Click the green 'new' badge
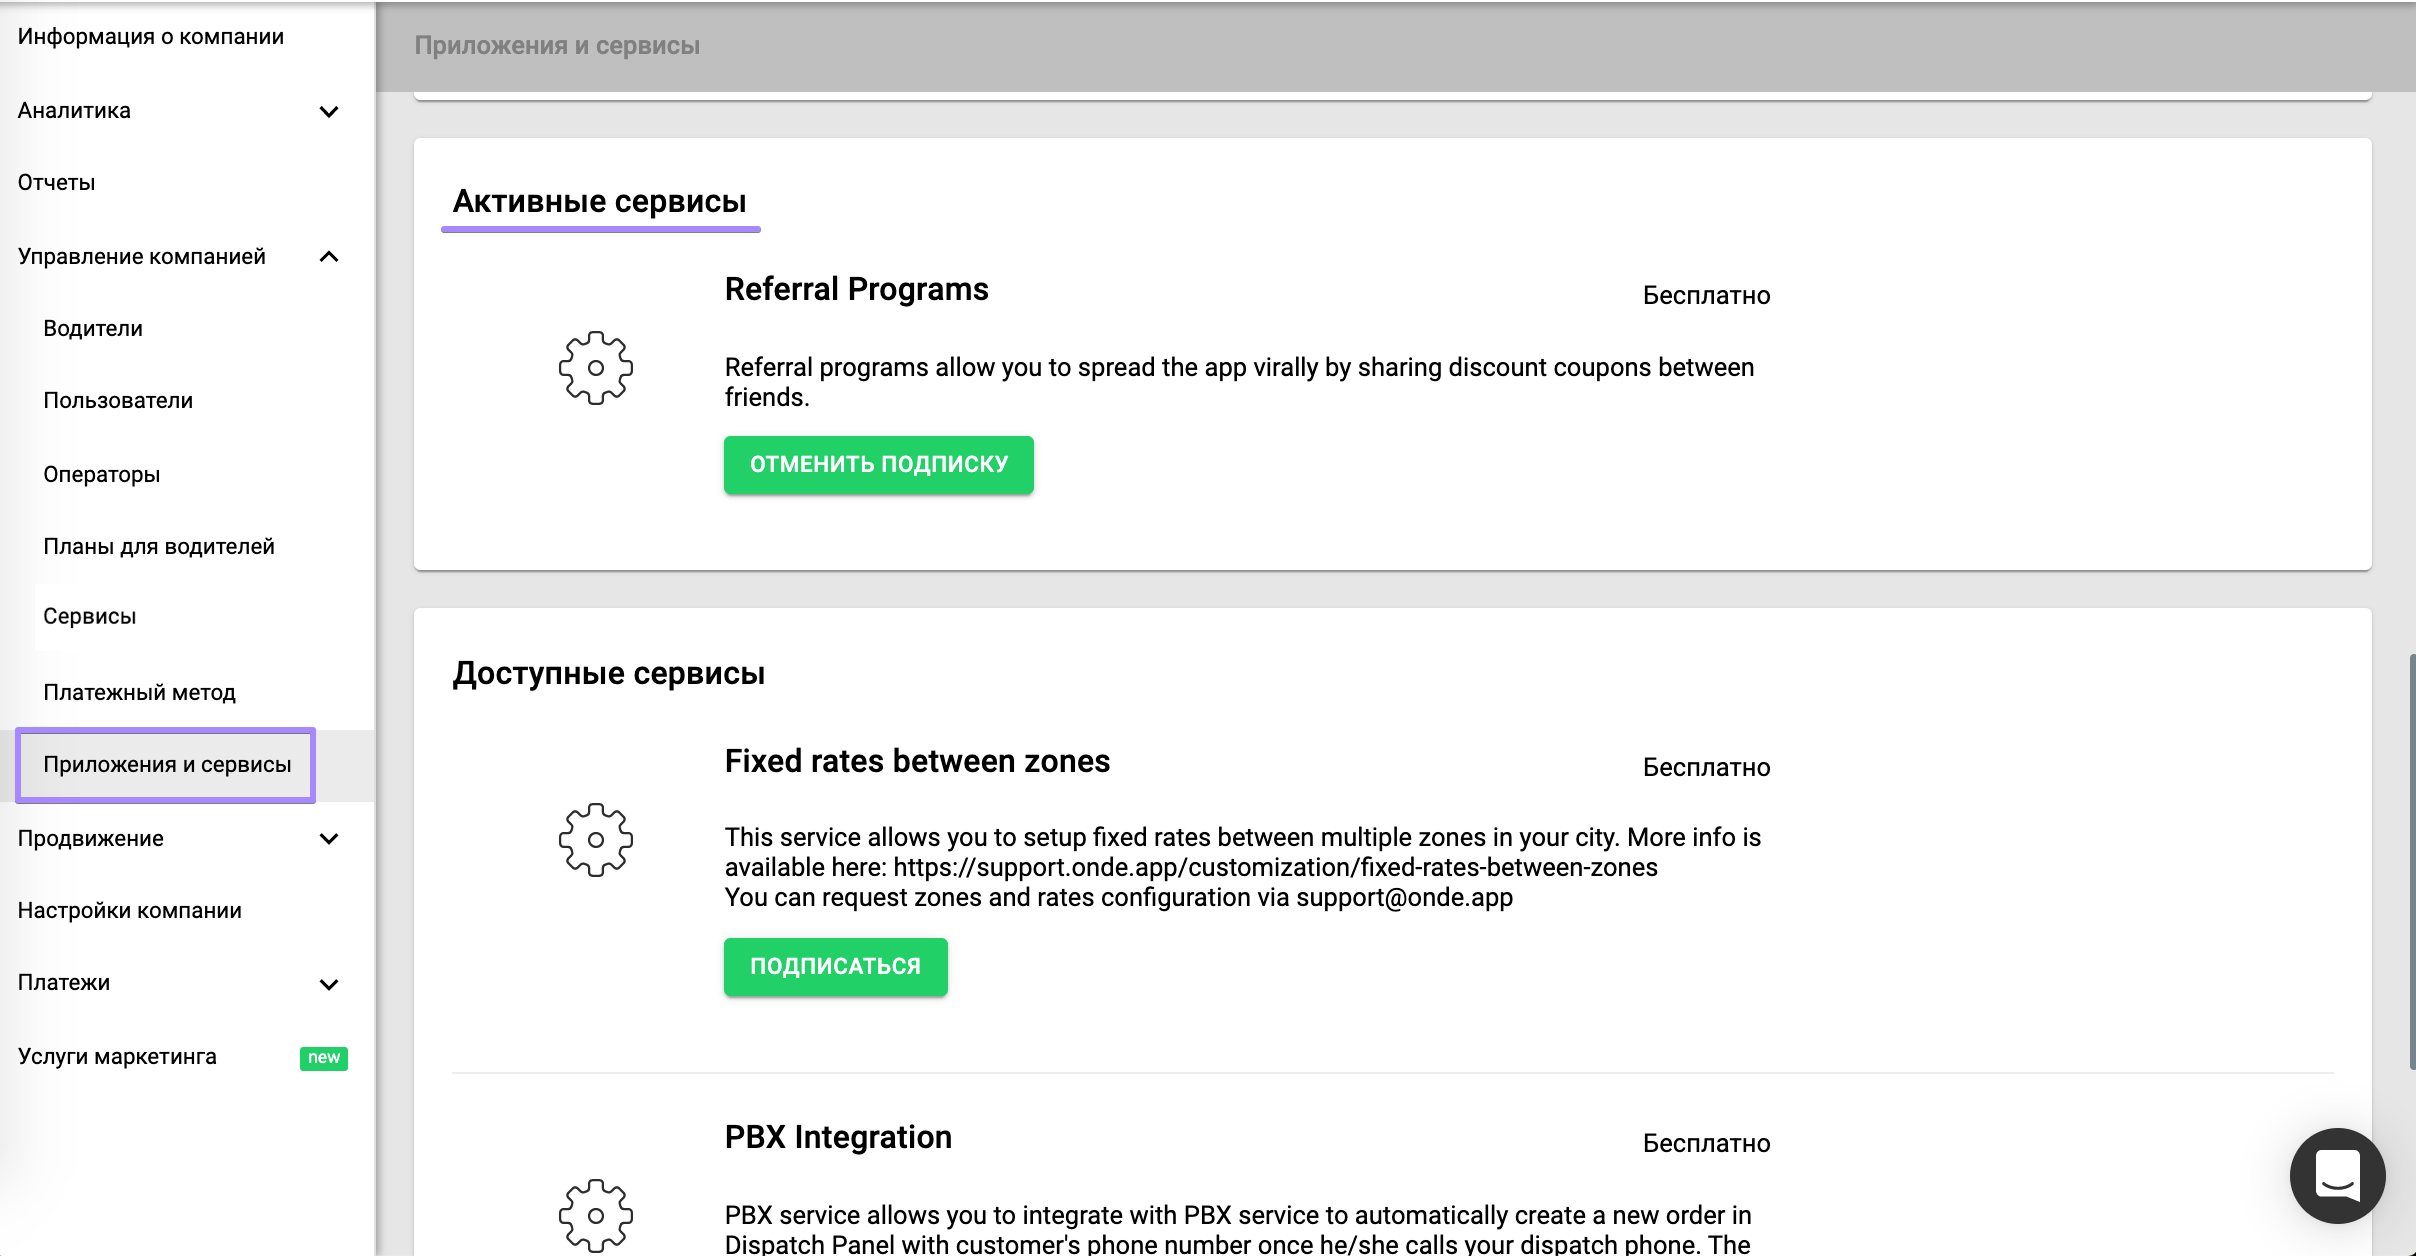The width and height of the screenshot is (2416, 1256). tap(323, 1058)
